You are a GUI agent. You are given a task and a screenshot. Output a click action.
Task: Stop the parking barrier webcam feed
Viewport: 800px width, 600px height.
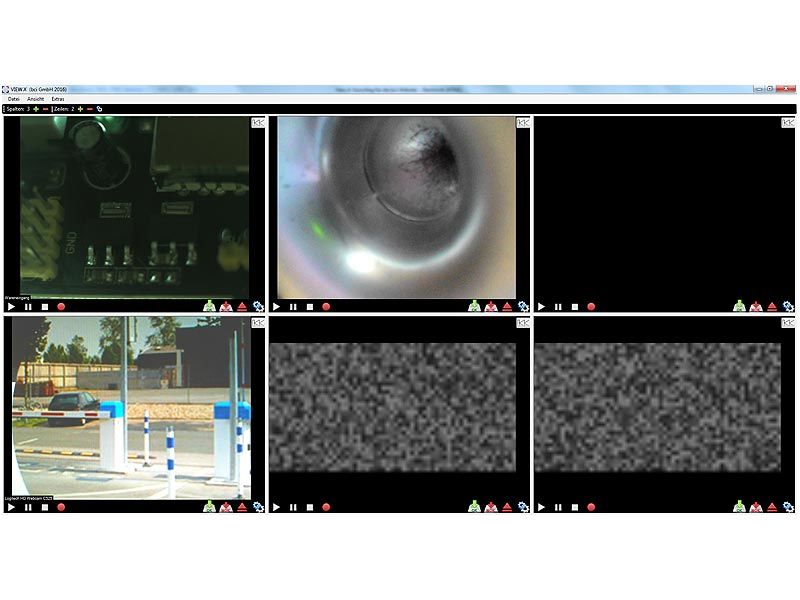[x=45, y=507]
